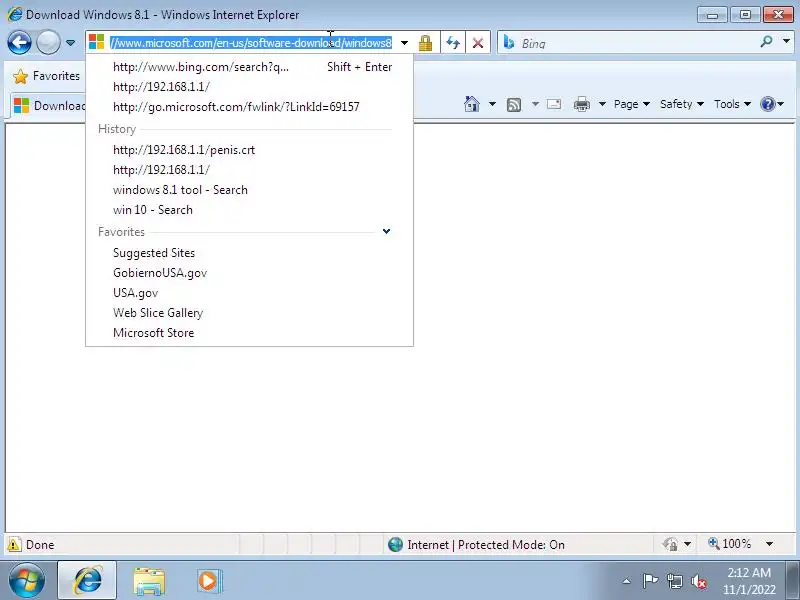The height and width of the screenshot is (600, 800).
Task: Open Windows Explorer from taskbar
Action: click(149, 581)
